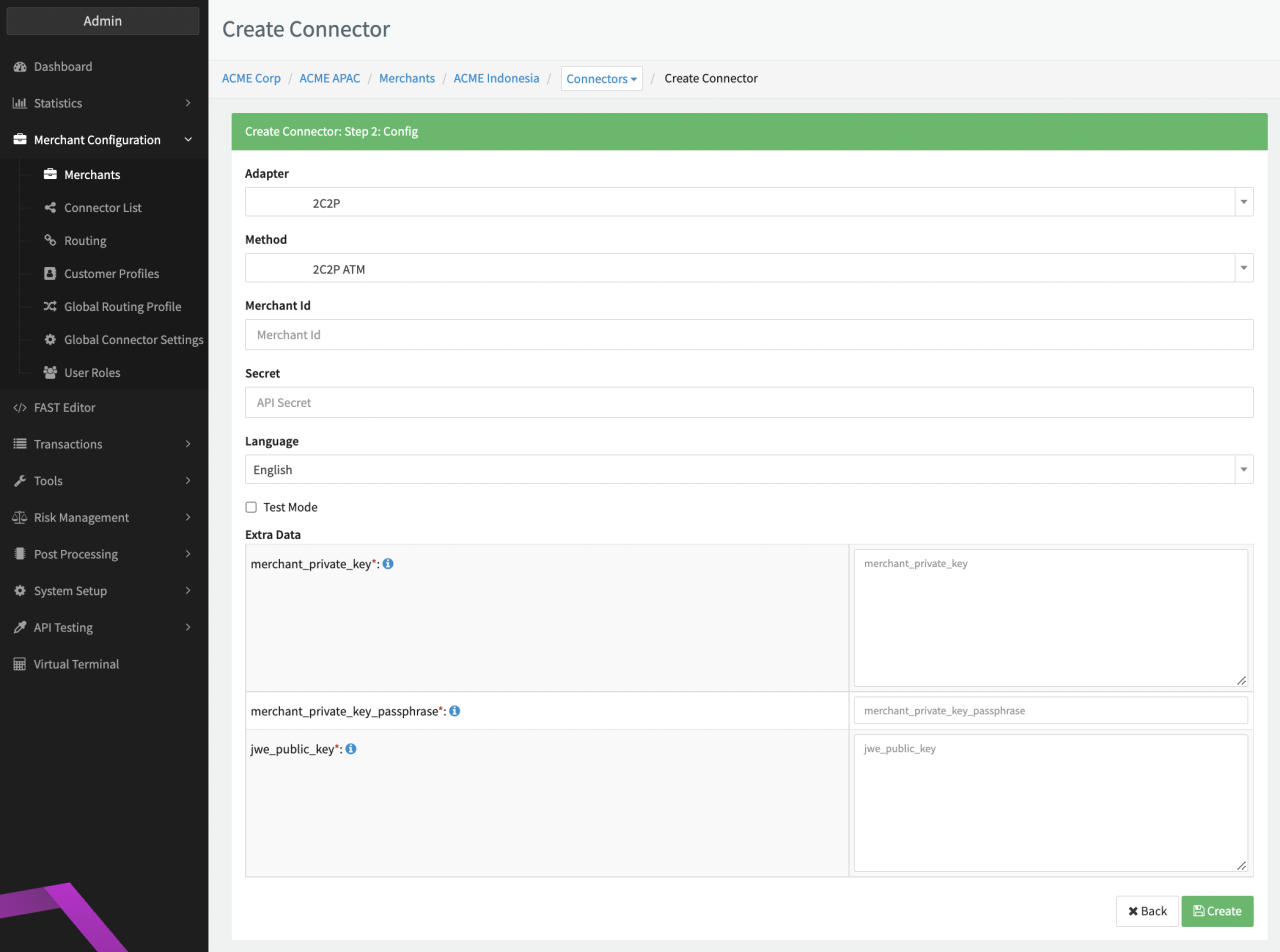Open the Connectors breadcrumb dropdown

(601, 79)
